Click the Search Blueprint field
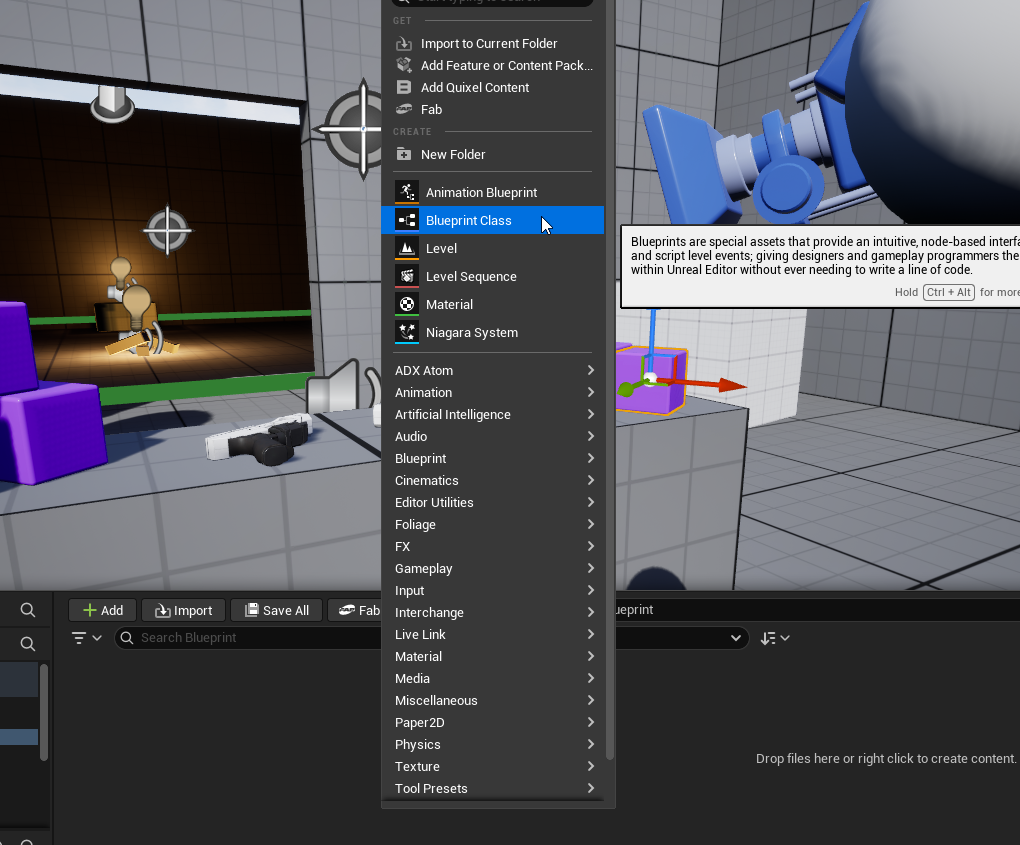Image resolution: width=1020 pixels, height=845 pixels. click(247, 638)
